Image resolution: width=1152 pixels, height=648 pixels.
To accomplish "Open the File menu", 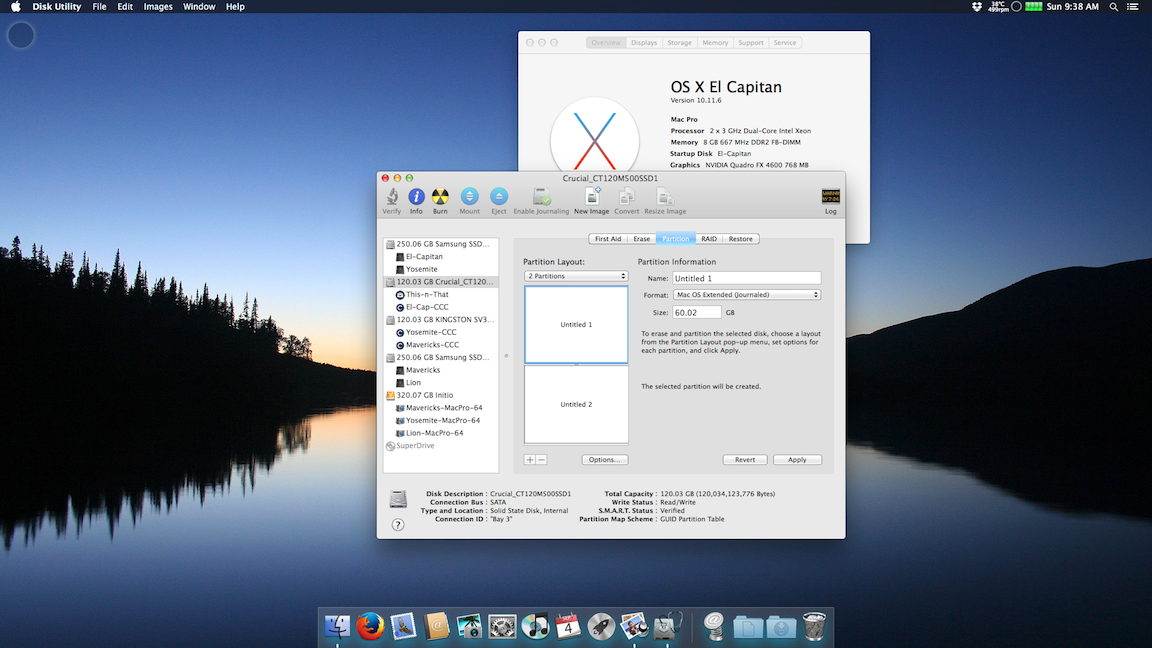I will (x=99, y=7).
